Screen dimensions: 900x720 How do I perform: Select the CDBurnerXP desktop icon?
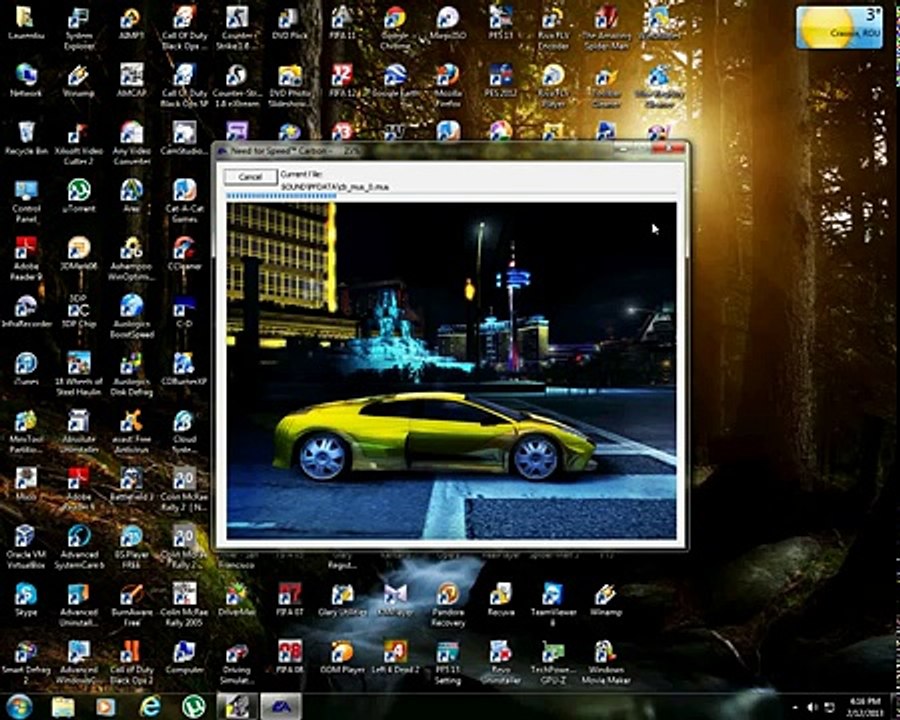pos(184,369)
